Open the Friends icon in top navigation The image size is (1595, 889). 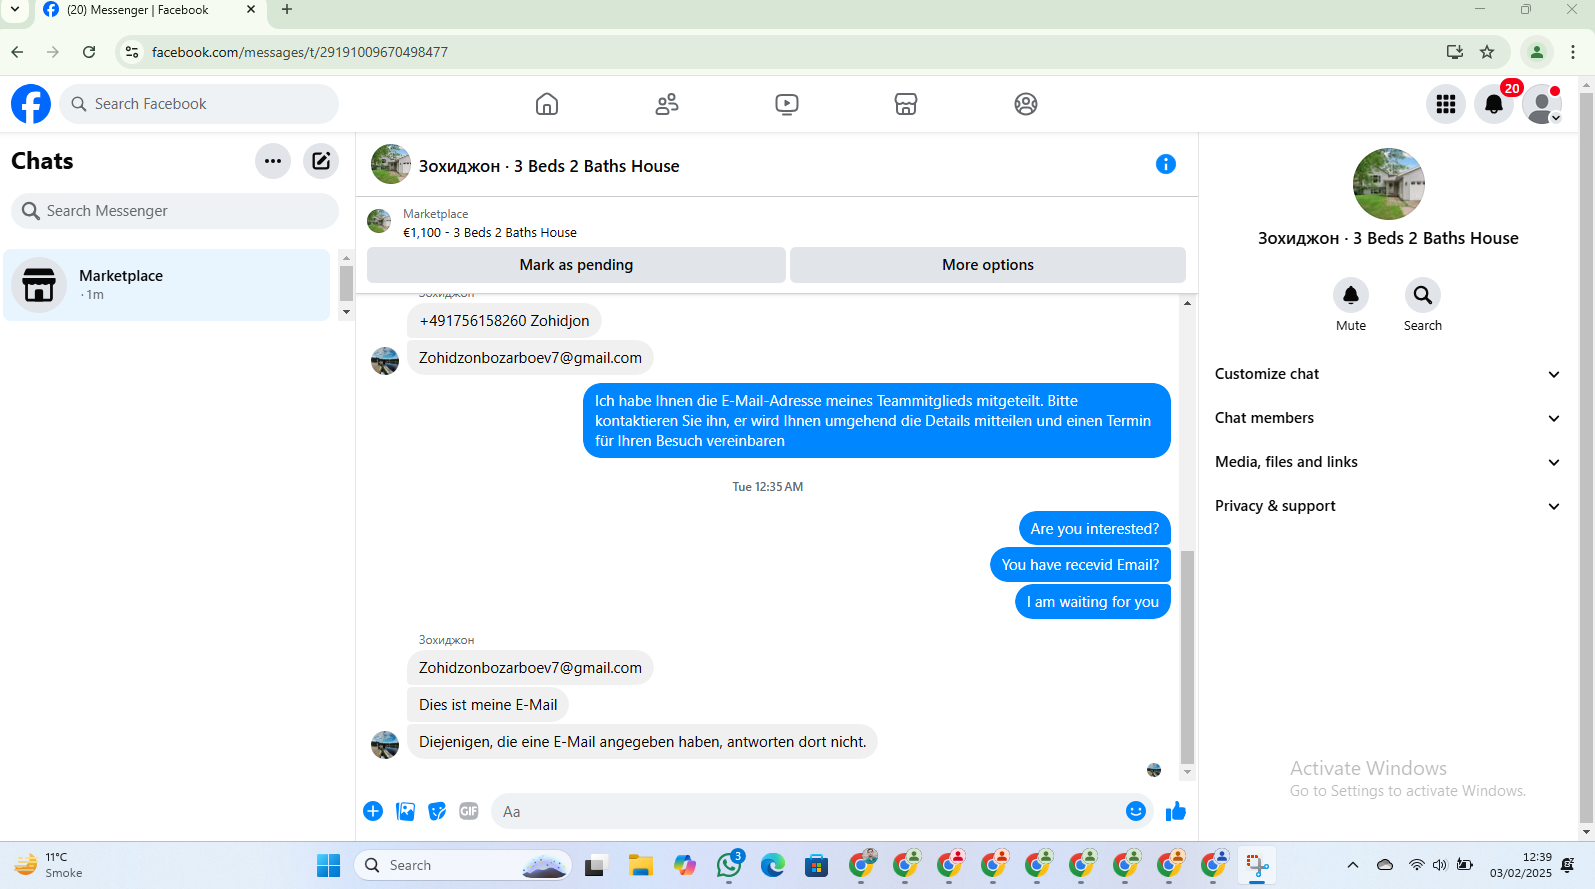(667, 104)
